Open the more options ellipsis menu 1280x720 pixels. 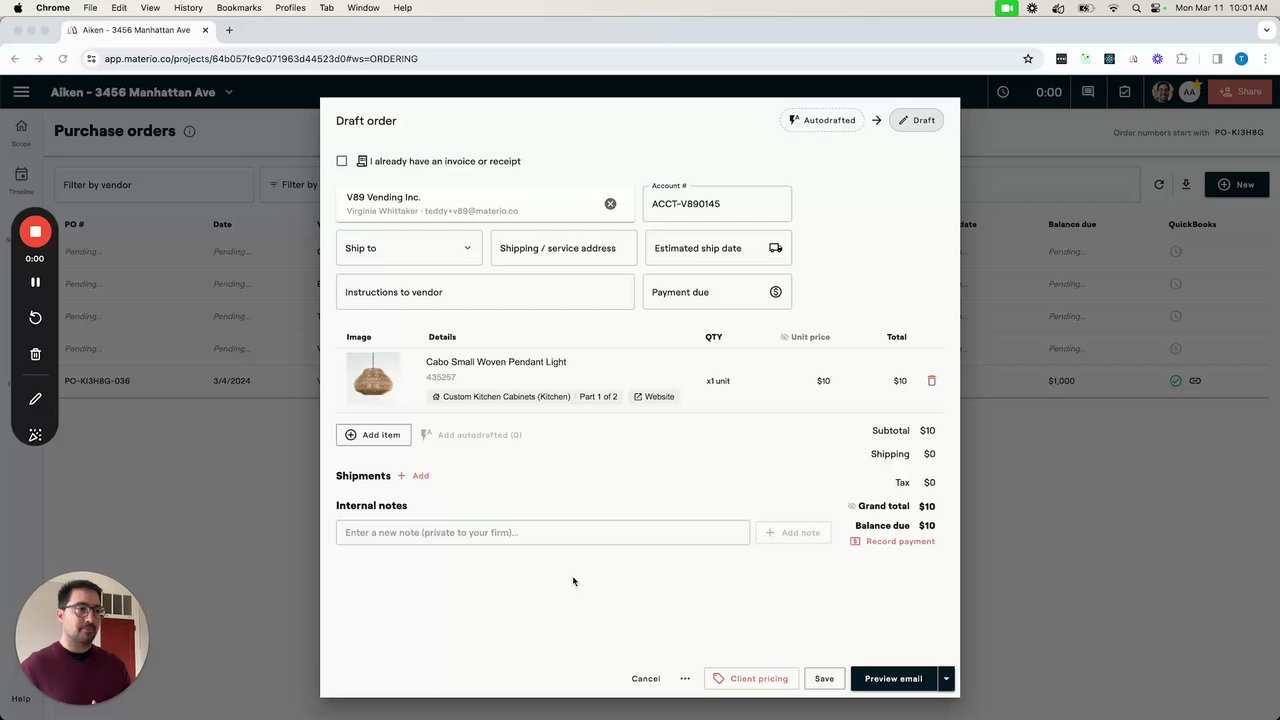click(x=685, y=679)
